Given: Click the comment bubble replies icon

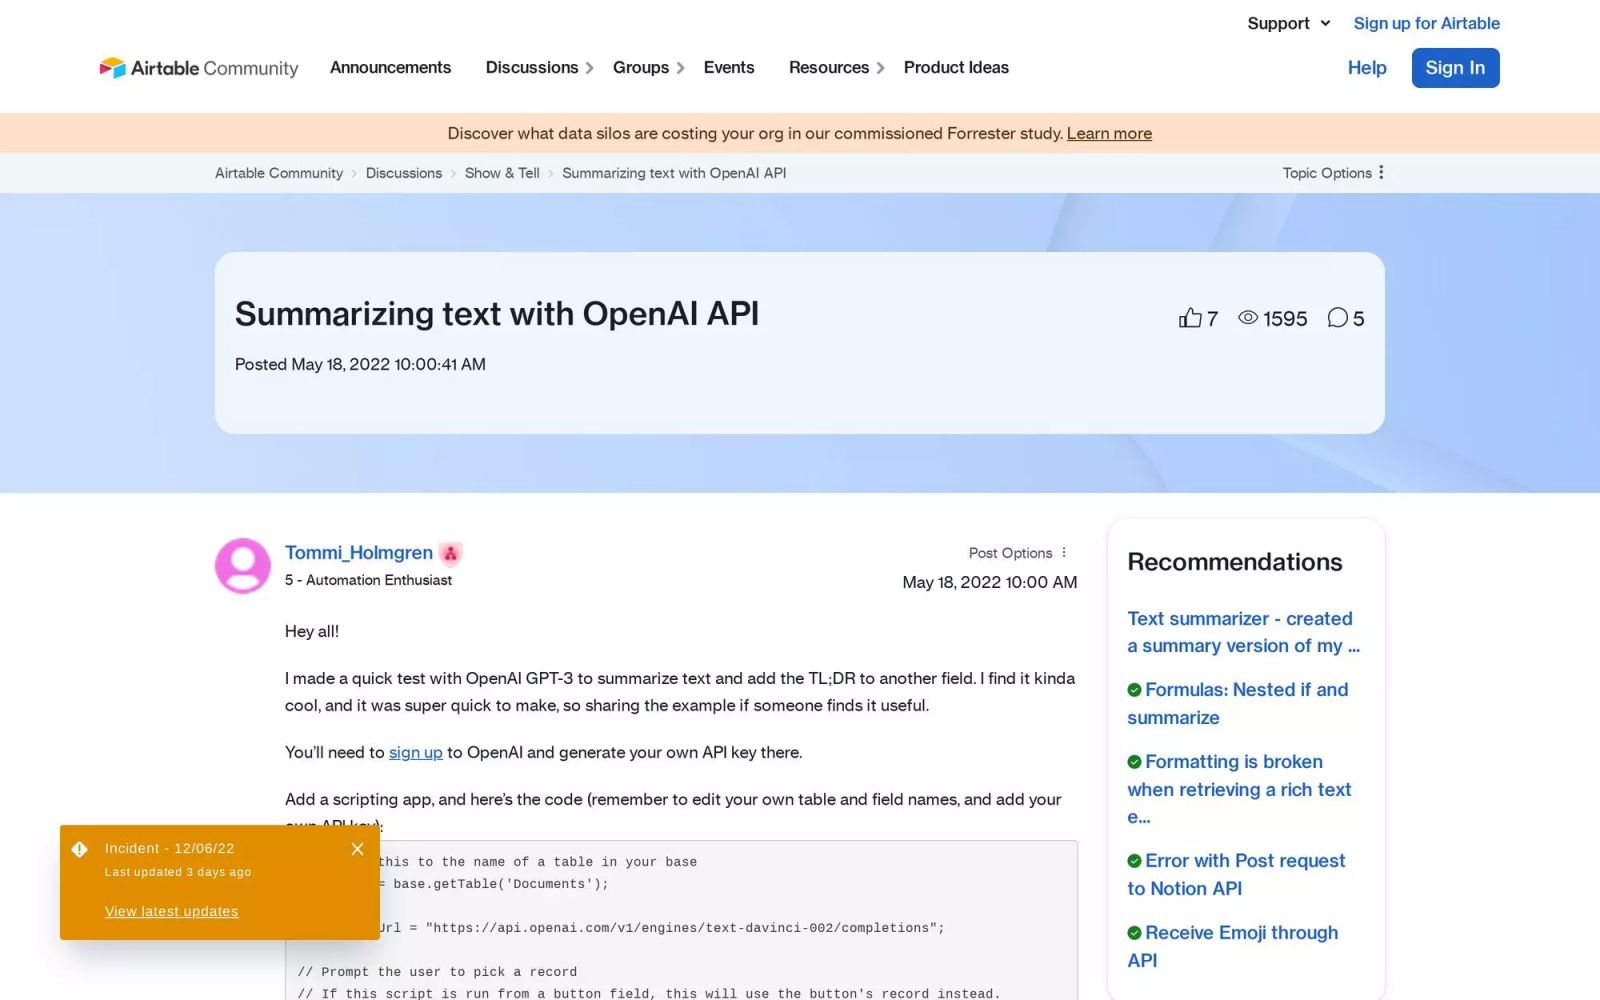Looking at the screenshot, I should pos(1337,318).
